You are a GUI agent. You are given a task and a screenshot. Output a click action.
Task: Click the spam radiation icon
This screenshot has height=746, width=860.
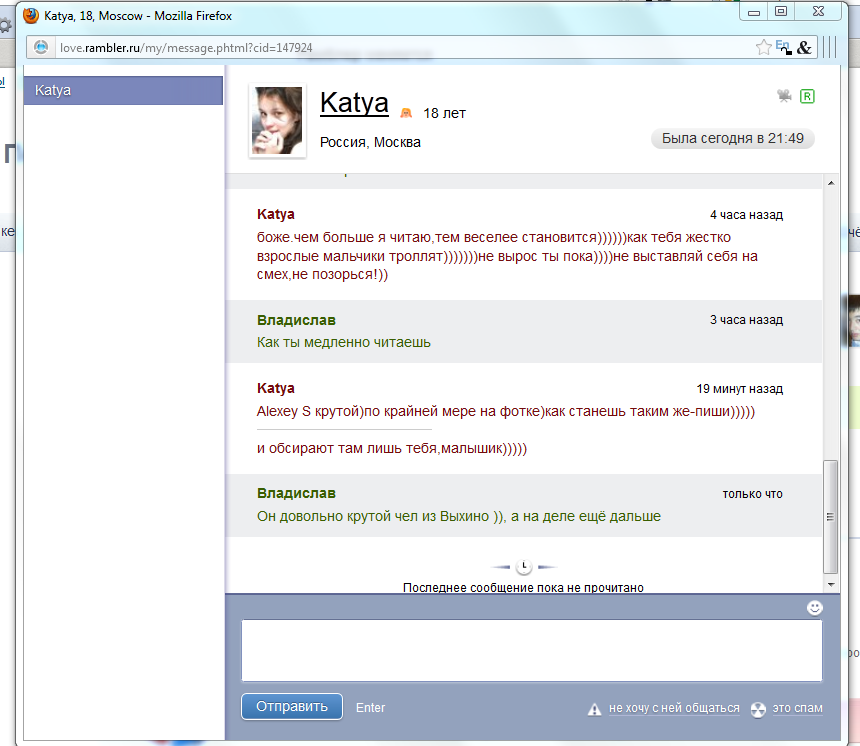pyautogui.click(x=758, y=709)
